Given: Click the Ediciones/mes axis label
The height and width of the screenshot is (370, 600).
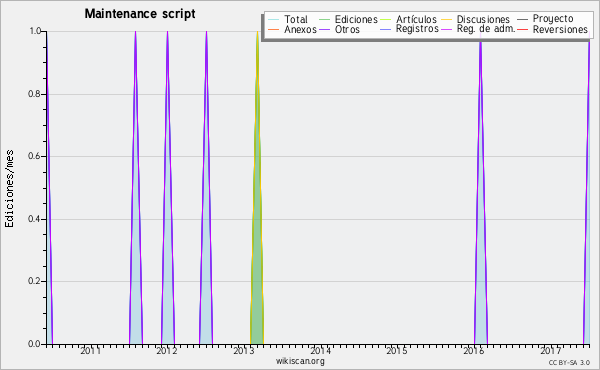Looking at the screenshot, I should (x=9, y=189).
